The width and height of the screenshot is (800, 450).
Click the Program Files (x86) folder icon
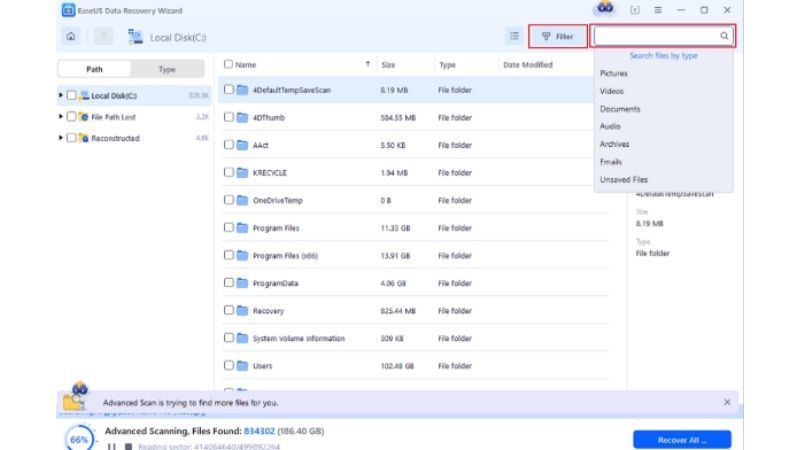coord(242,255)
